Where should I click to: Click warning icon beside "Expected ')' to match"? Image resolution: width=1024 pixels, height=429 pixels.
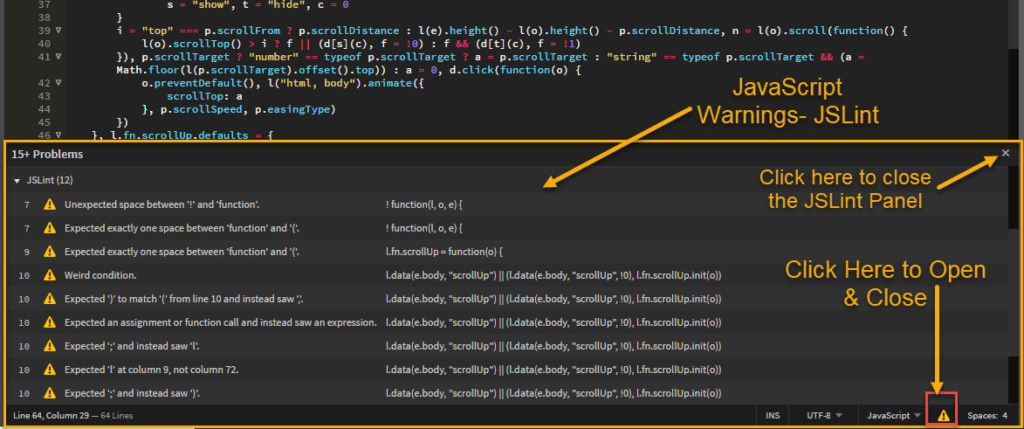pyautogui.click(x=50, y=298)
